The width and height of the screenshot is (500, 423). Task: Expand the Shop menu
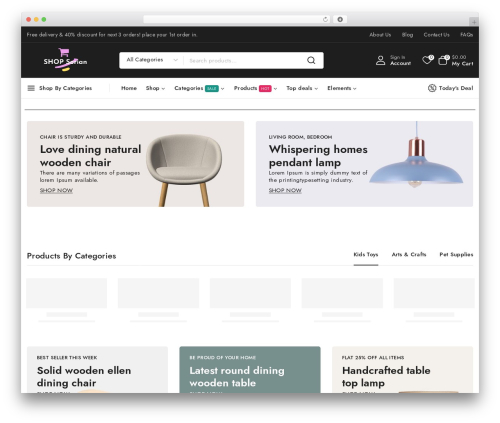[x=155, y=88]
